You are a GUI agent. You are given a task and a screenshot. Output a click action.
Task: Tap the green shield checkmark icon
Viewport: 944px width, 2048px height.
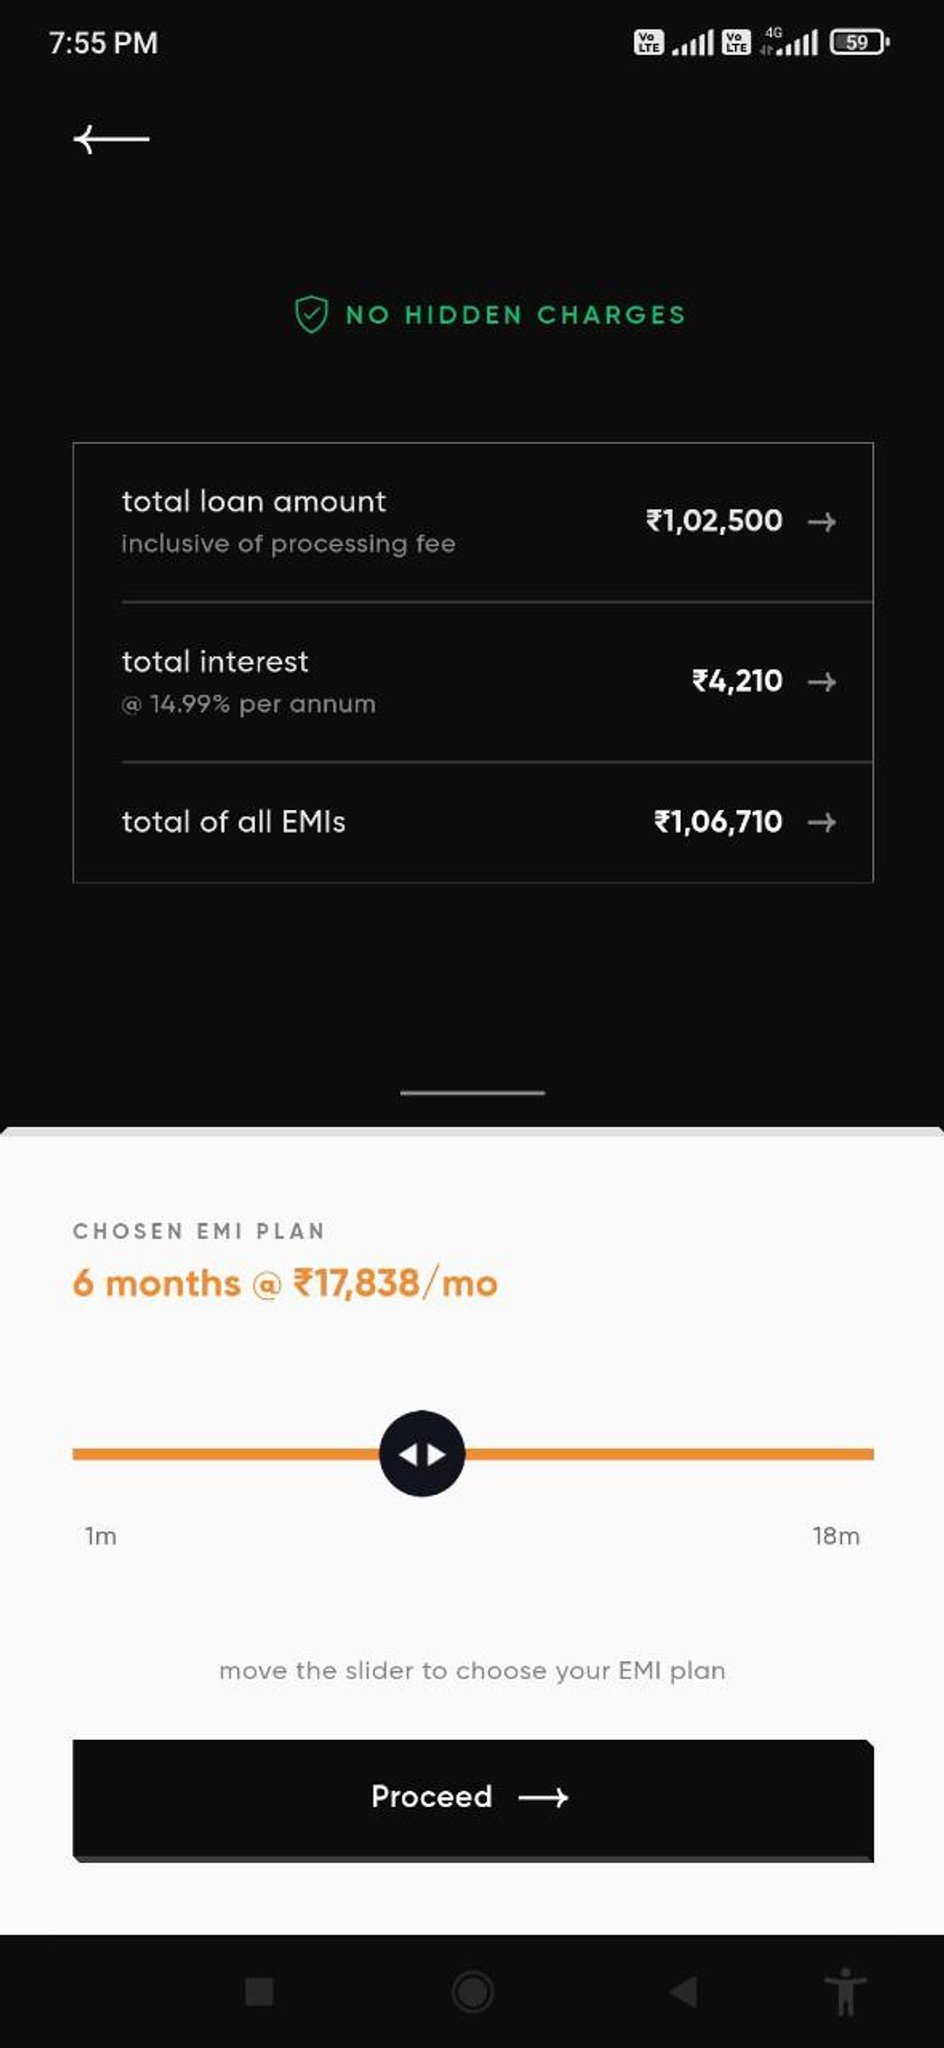311,314
